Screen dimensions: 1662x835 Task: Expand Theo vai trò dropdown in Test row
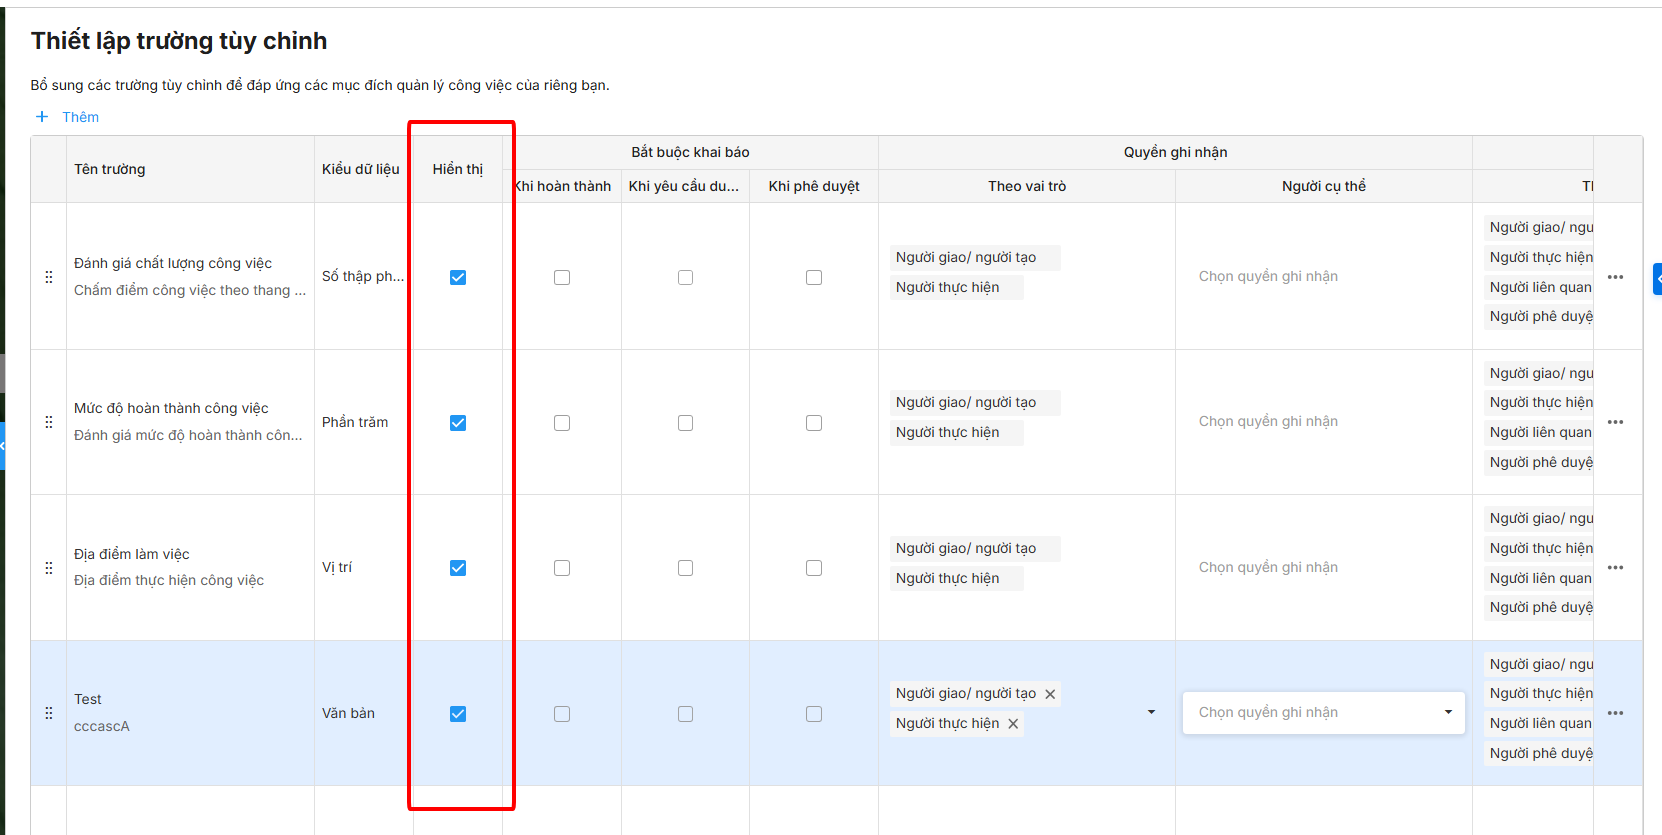coord(1151,712)
